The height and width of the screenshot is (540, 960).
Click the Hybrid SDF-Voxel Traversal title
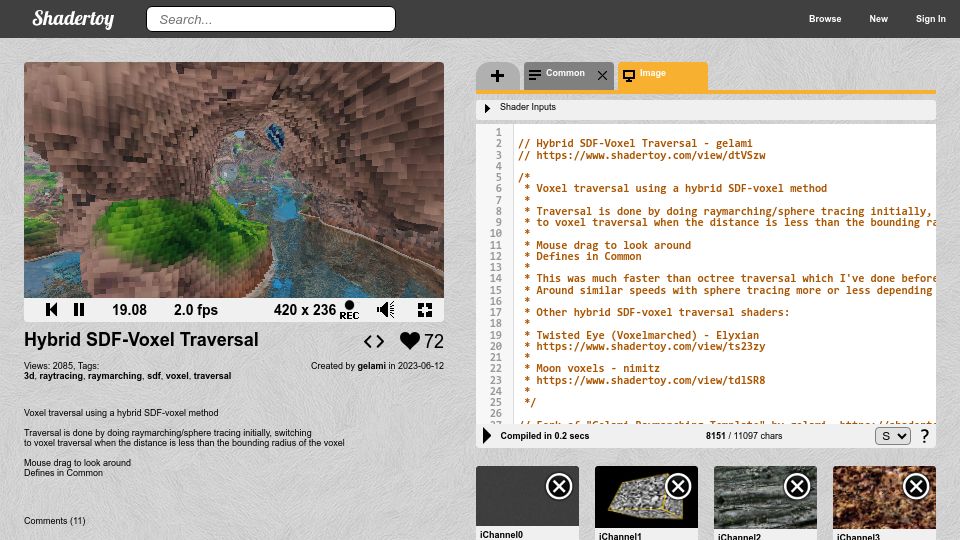click(141, 340)
